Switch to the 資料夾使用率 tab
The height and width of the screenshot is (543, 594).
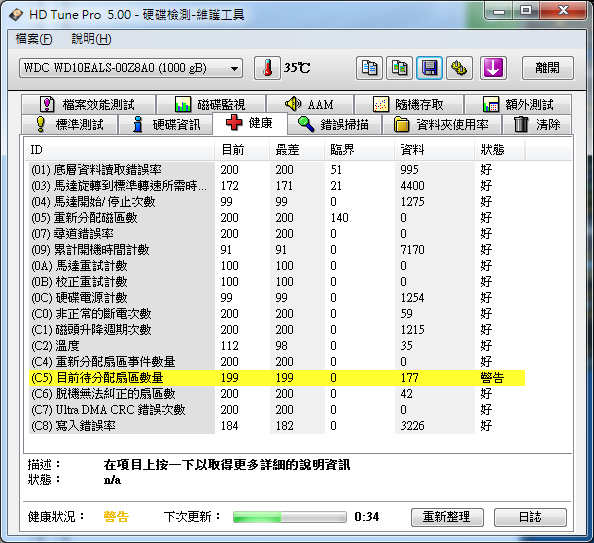tap(442, 124)
